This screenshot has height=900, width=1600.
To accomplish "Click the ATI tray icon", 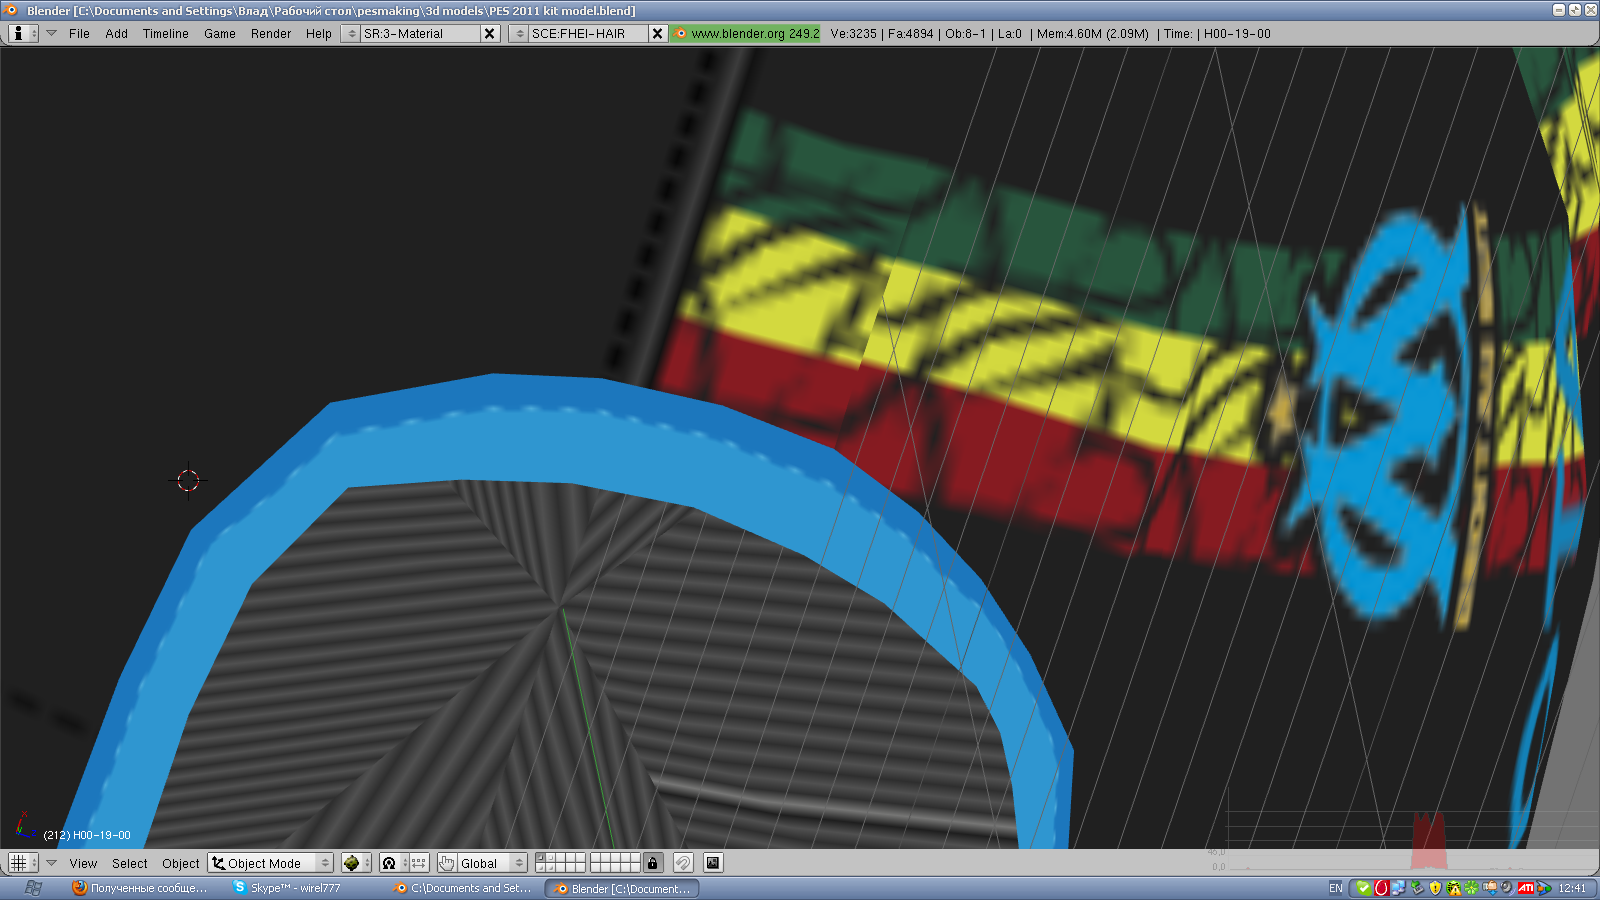I will tap(1525, 888).
